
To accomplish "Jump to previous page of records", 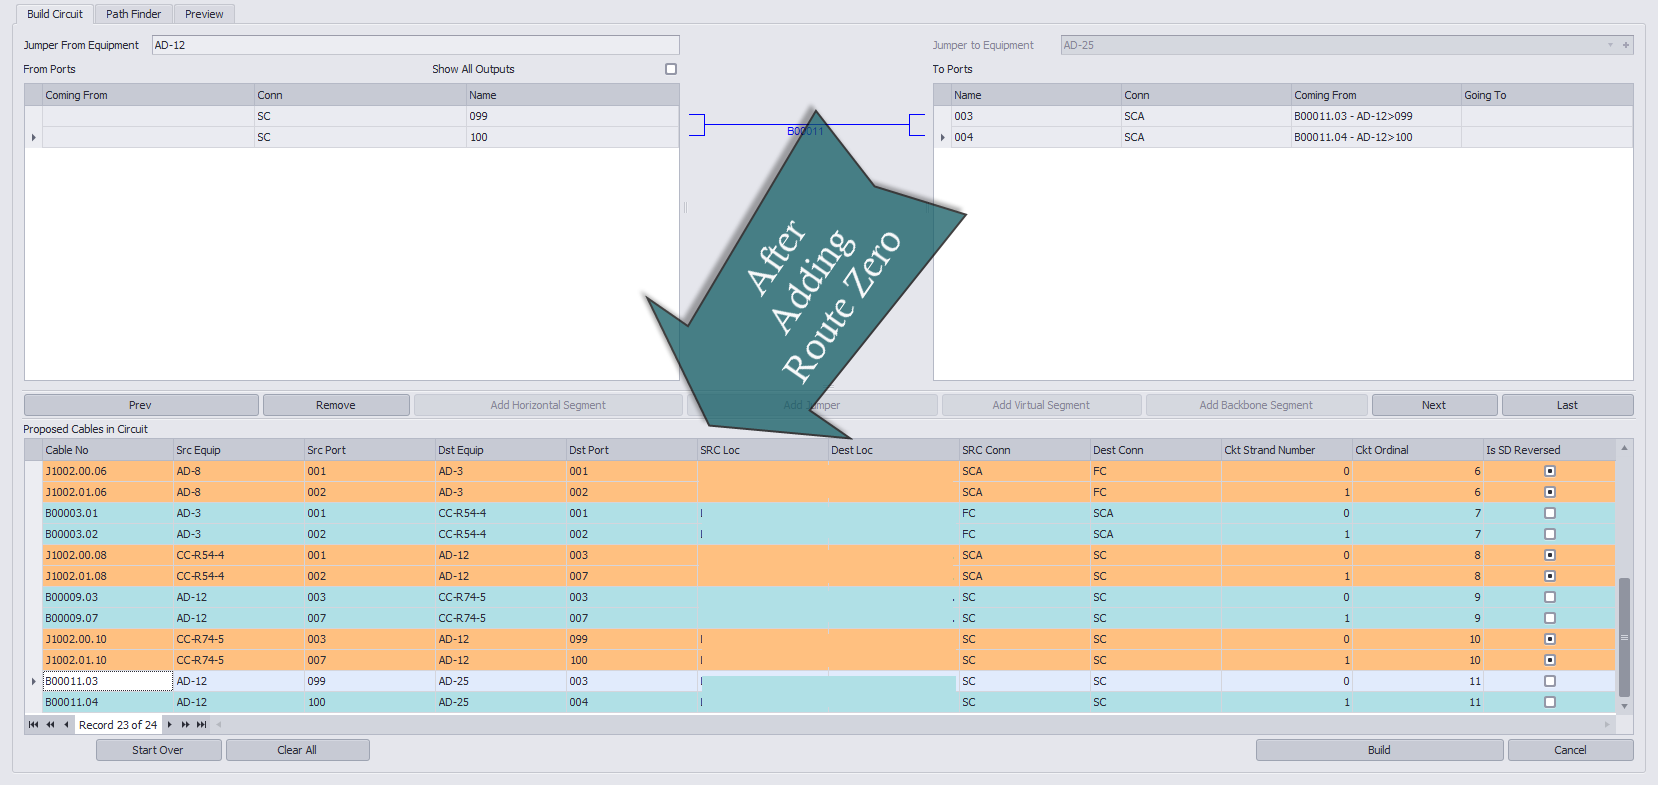I will click(x=50, y=725).
